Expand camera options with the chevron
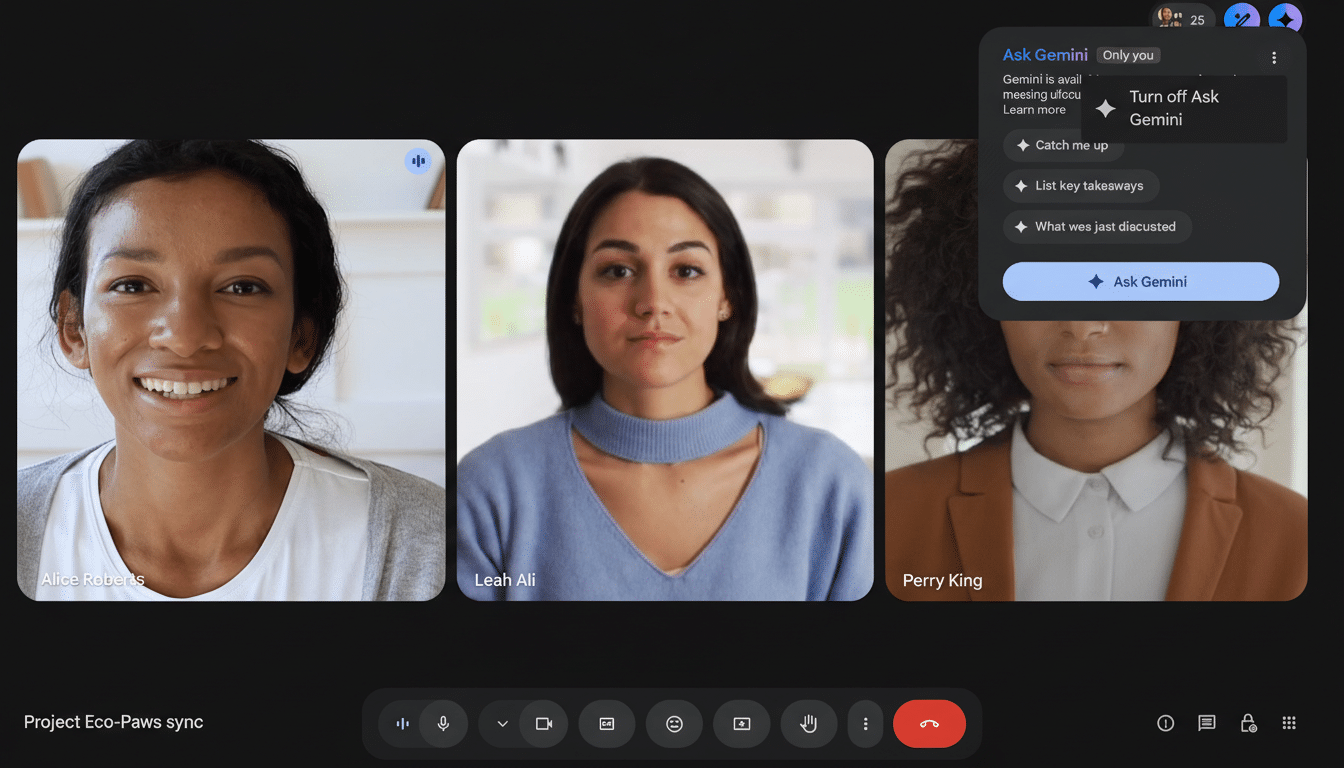Viewport: 1344px width, 768px height. [x=500, y=723]
